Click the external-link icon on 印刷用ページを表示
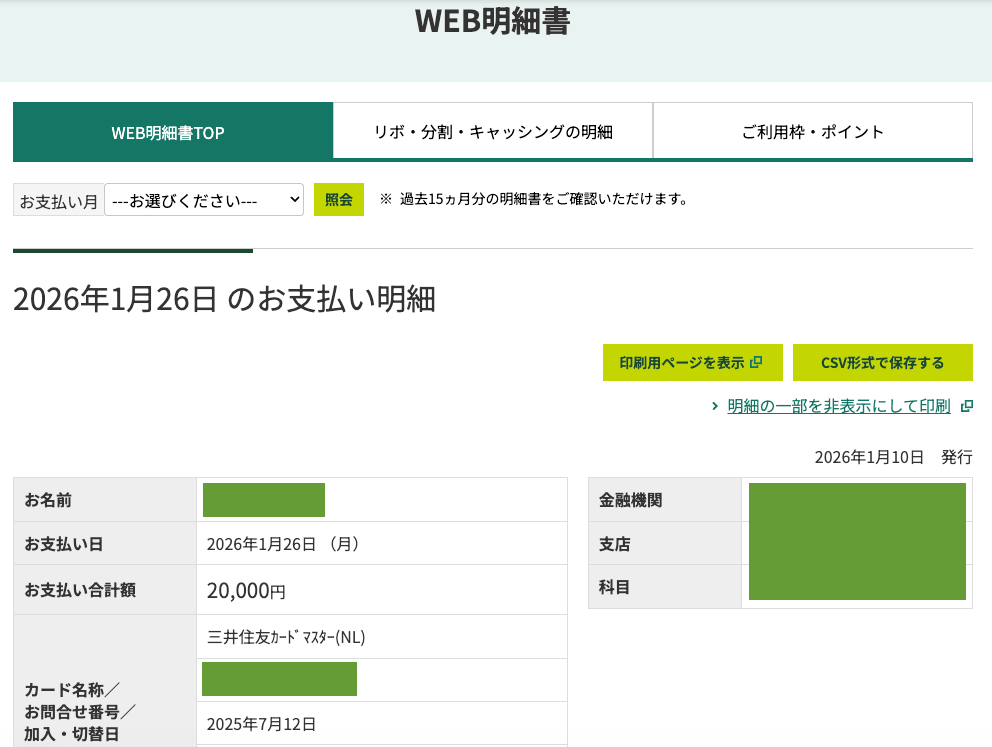The image size is (992, 747). click(756, 363)
